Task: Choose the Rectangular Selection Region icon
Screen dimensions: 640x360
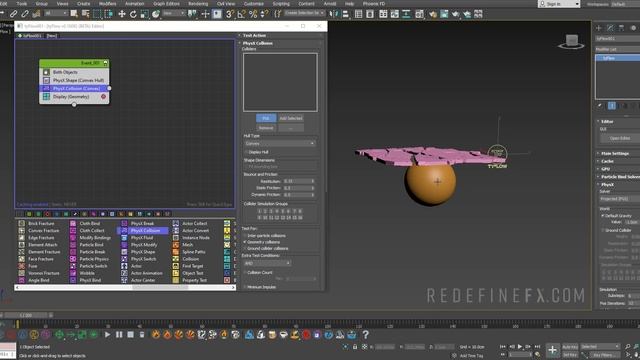Action: 97,14
